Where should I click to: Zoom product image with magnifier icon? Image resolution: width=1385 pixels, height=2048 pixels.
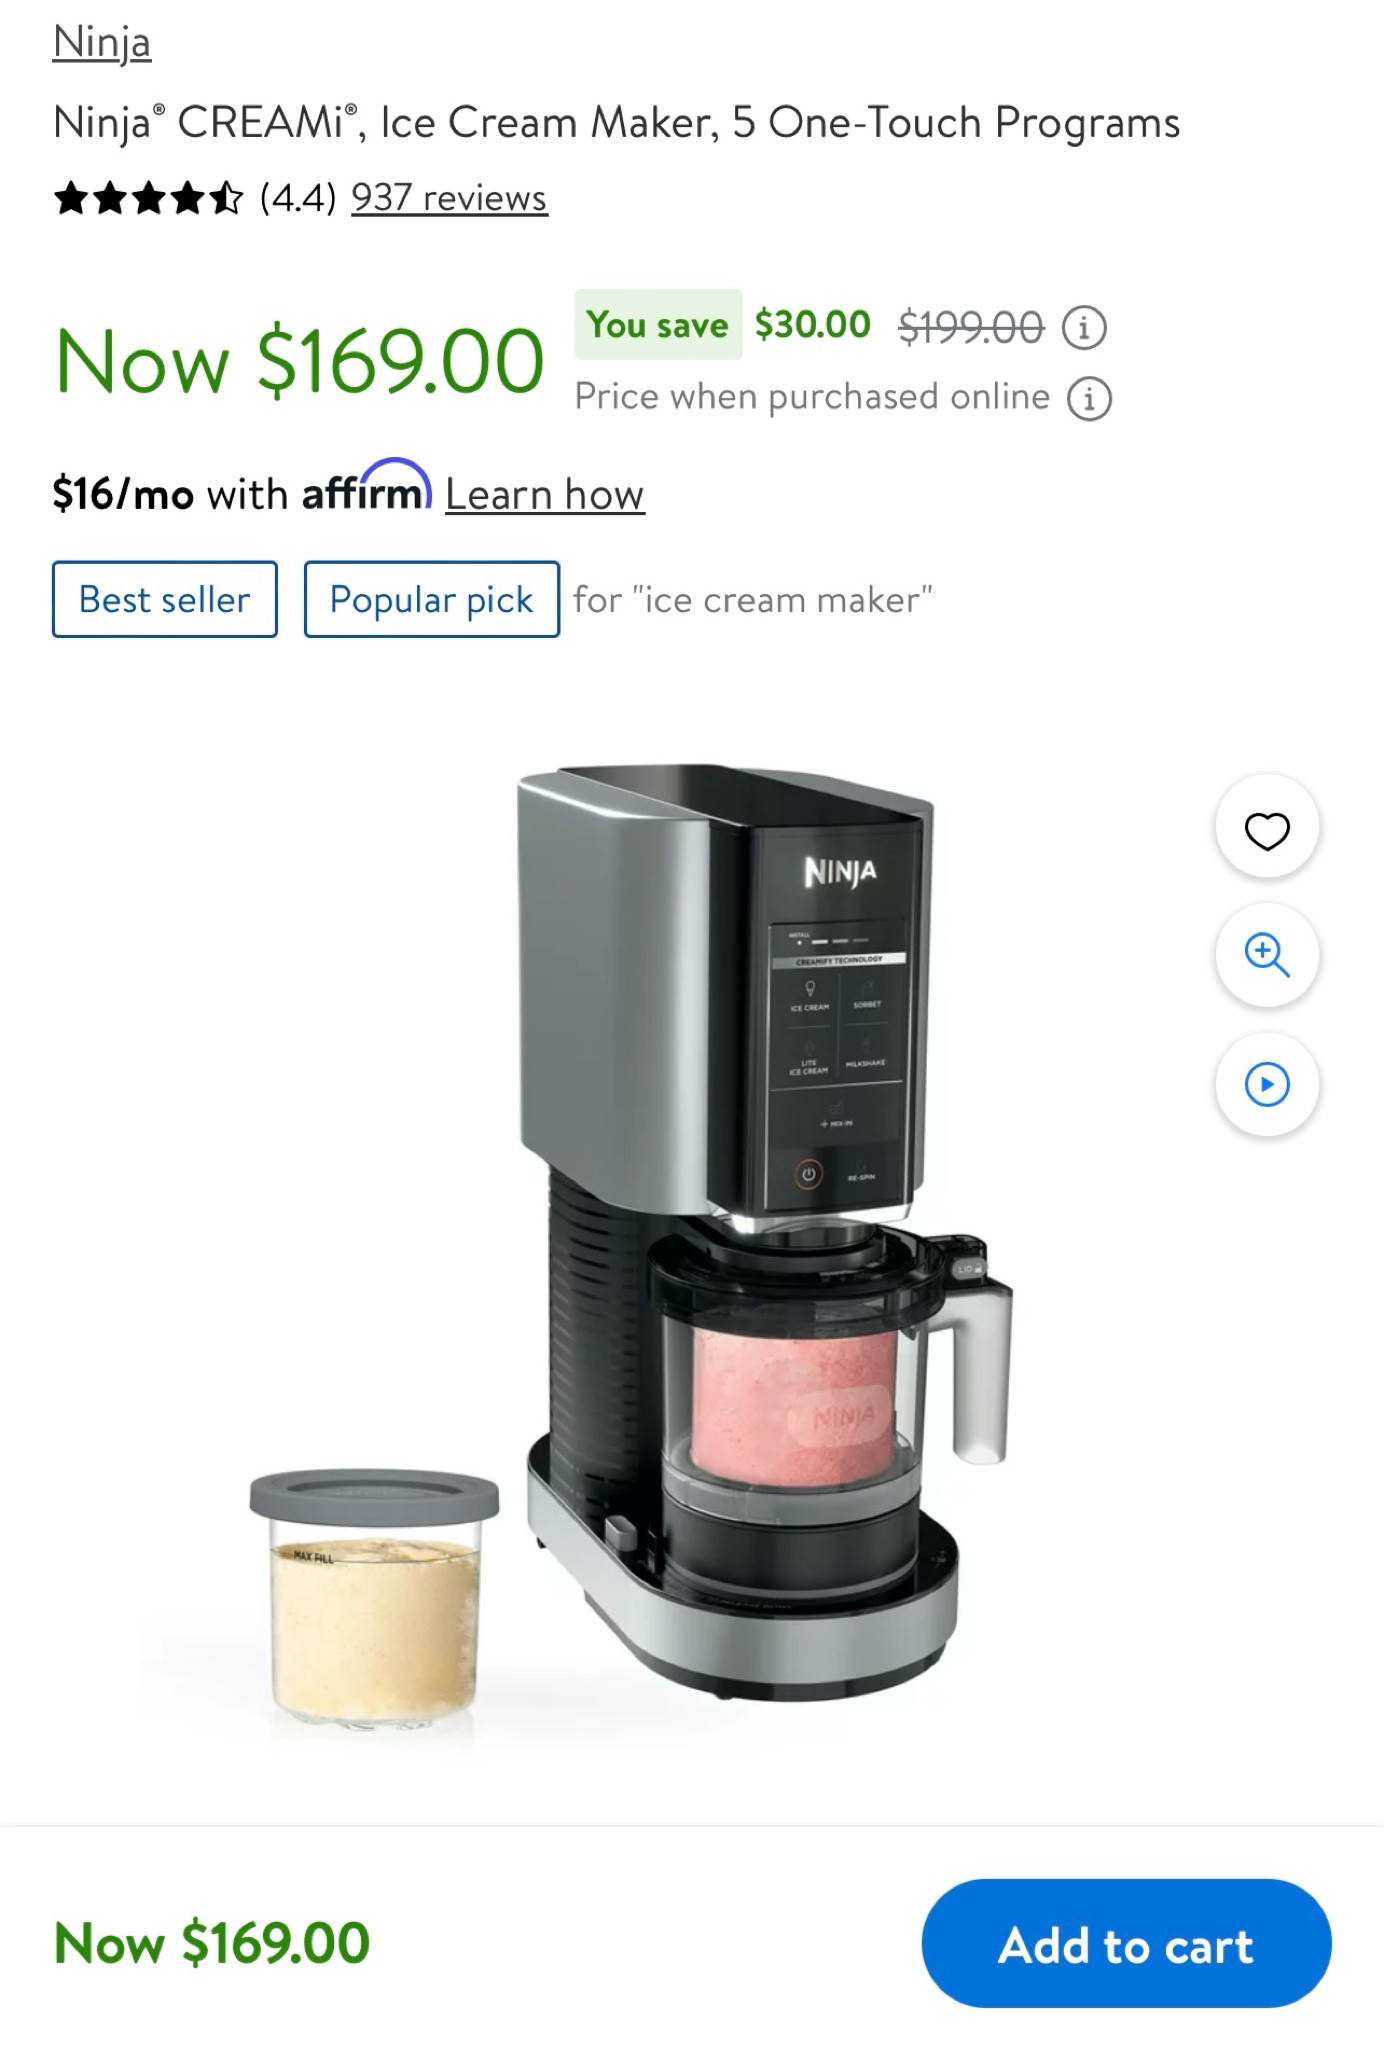click(x=1267, y=955)
